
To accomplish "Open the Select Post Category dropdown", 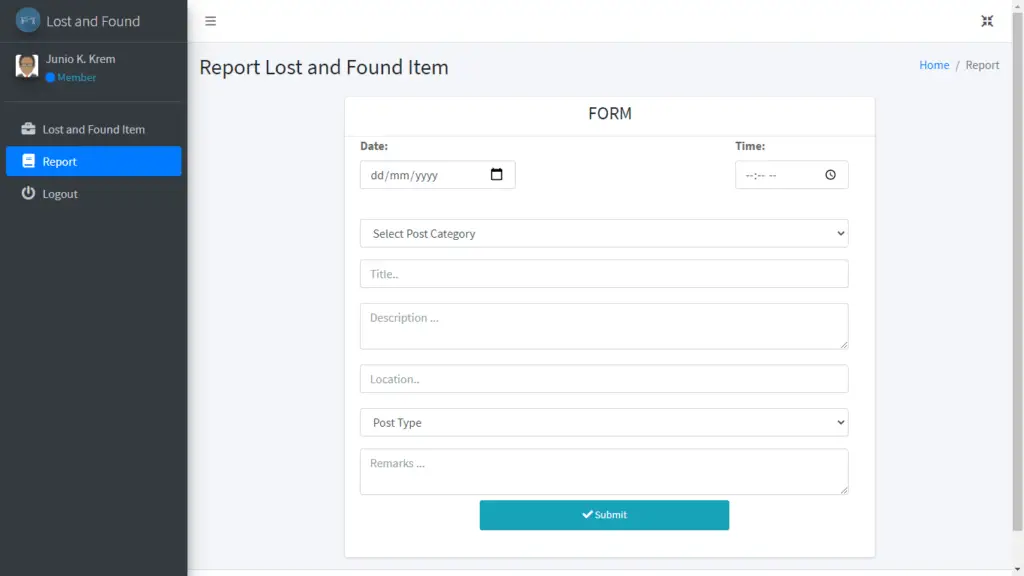I will (x=604, y=233).
